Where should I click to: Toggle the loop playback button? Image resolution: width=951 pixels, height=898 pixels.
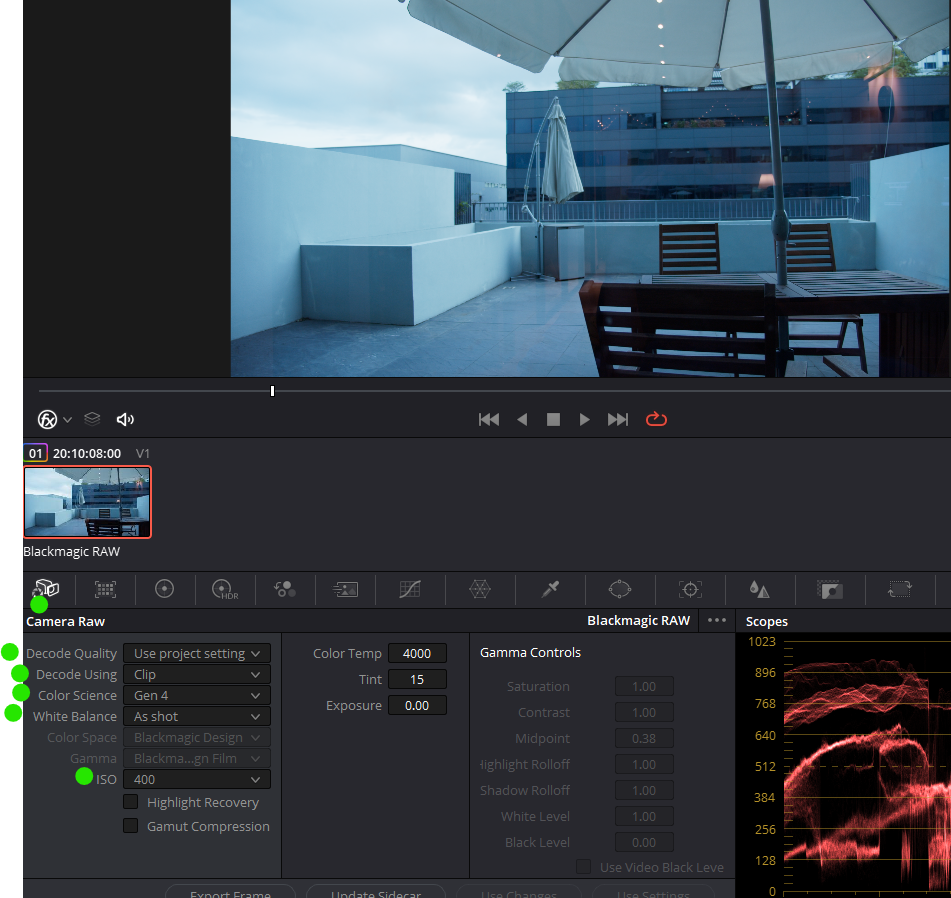[656, 419]
